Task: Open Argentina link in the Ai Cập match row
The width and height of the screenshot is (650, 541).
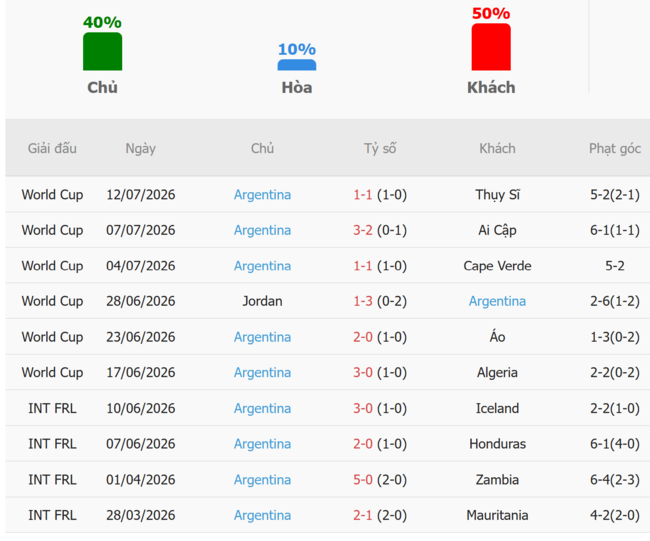Action: (262, 230)
